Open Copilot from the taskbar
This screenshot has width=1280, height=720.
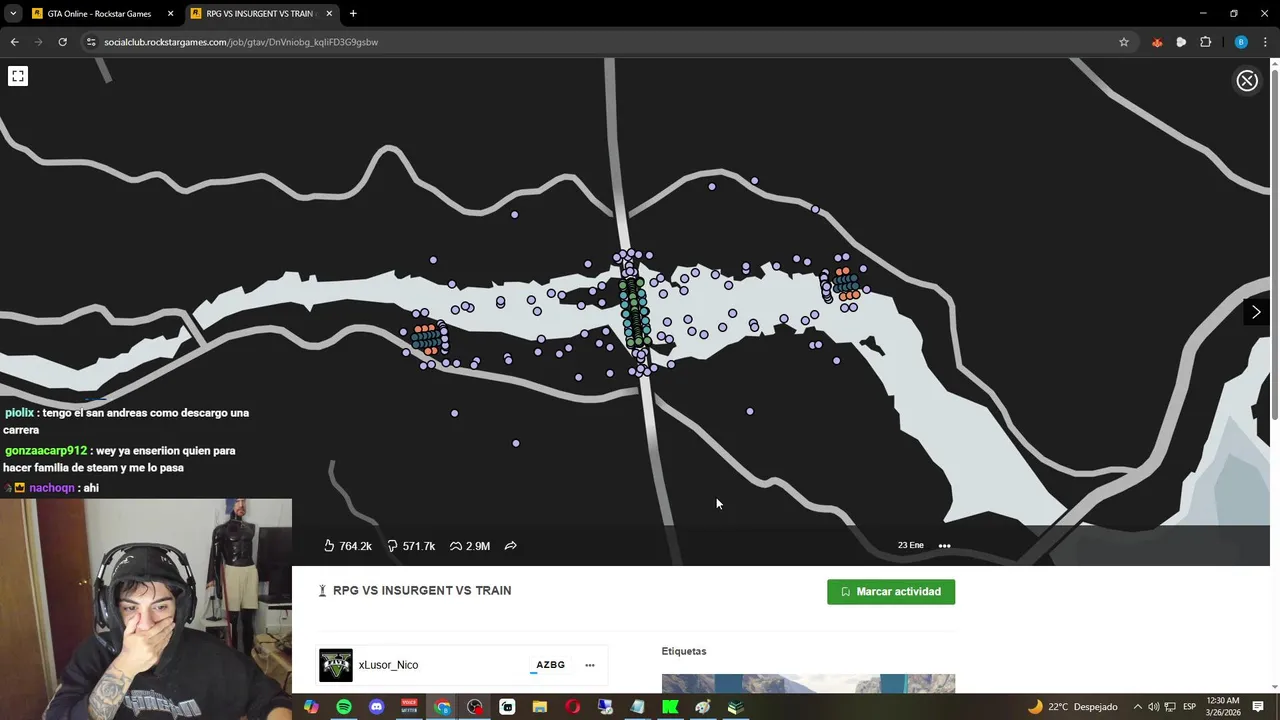tap(311, 707)
